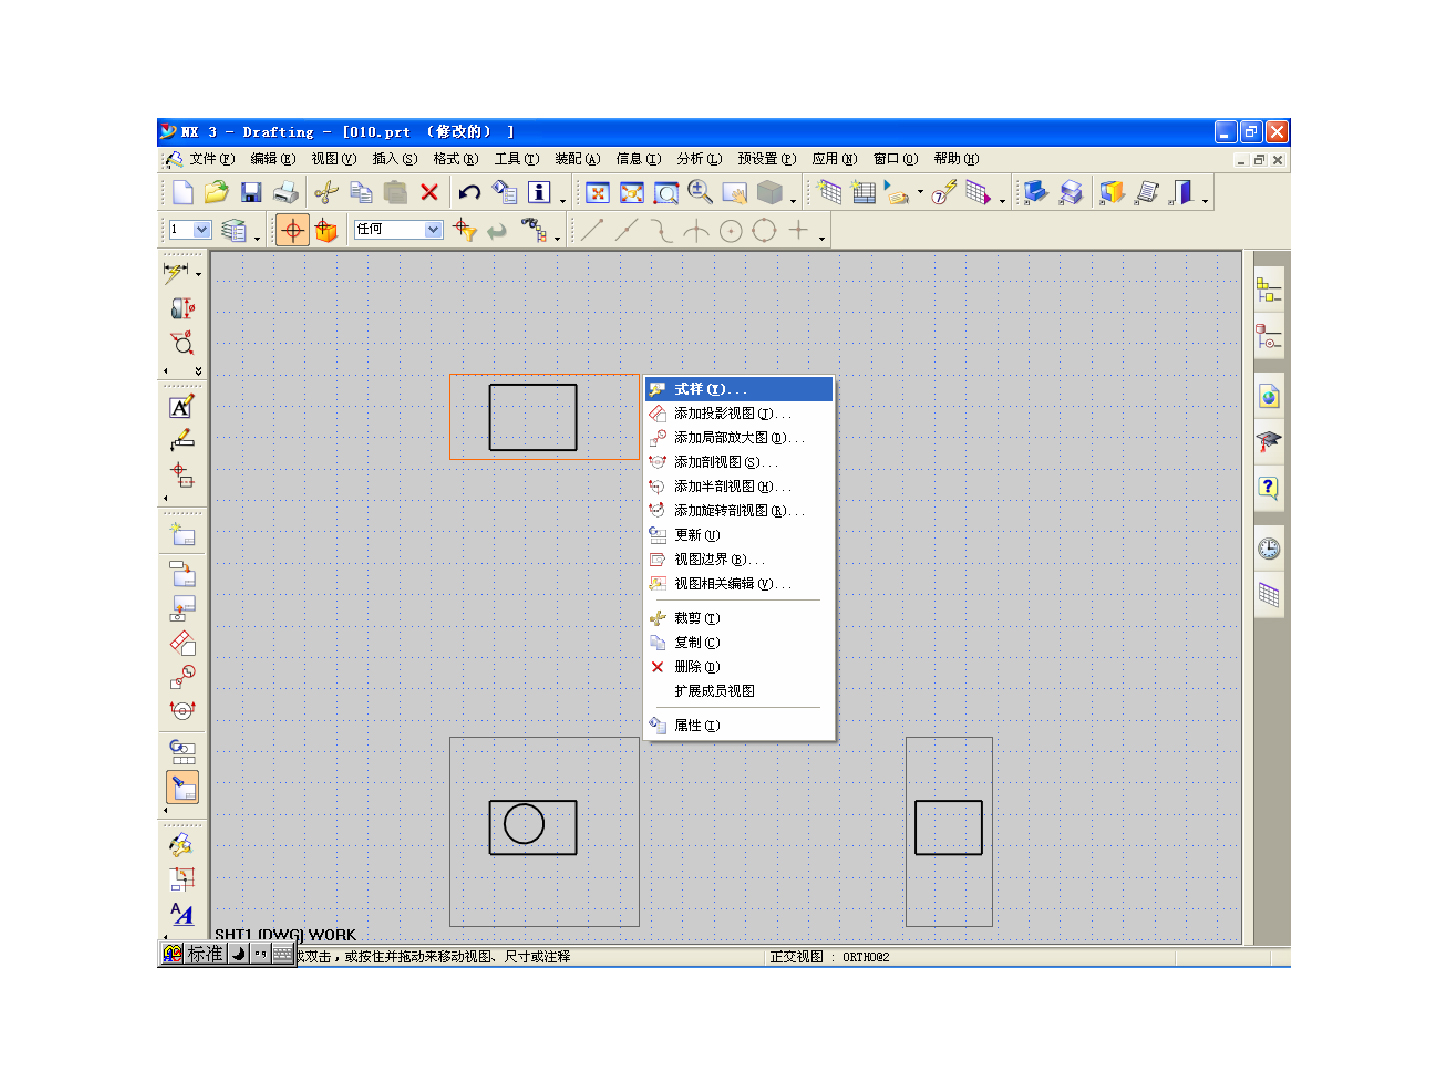Expand the standard toolbar options arrow after Info icon

tap(563, 200)
